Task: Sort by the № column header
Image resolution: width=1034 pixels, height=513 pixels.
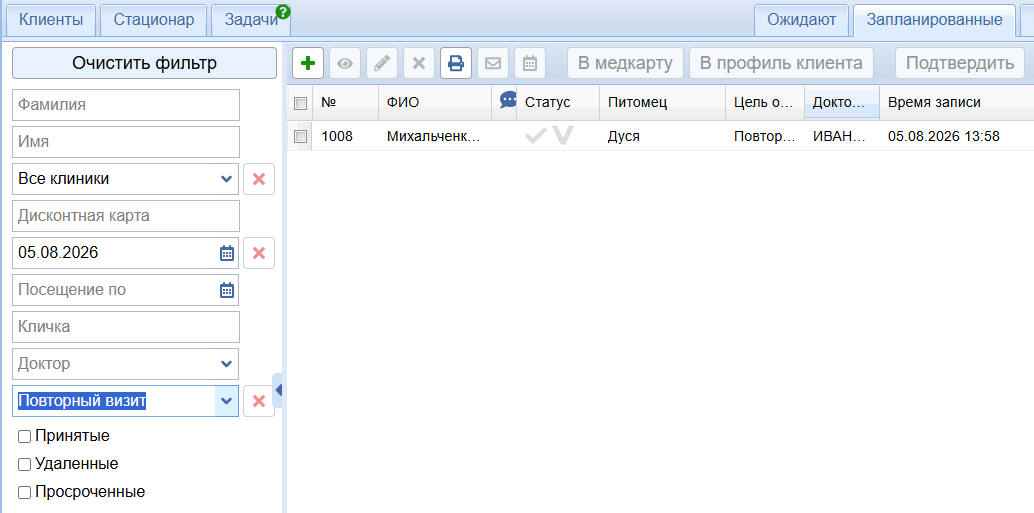Action: (x=346, y=103)
